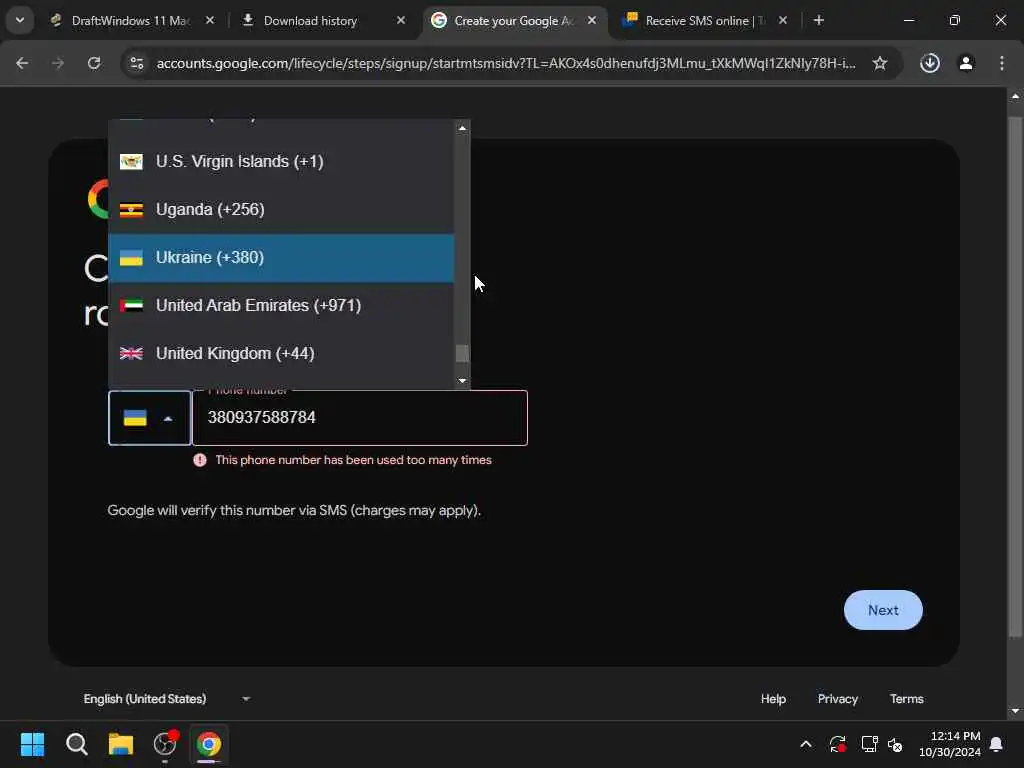Click the network tray icon
This screenshot has width=1024, height=768.
tap(869, 744)
